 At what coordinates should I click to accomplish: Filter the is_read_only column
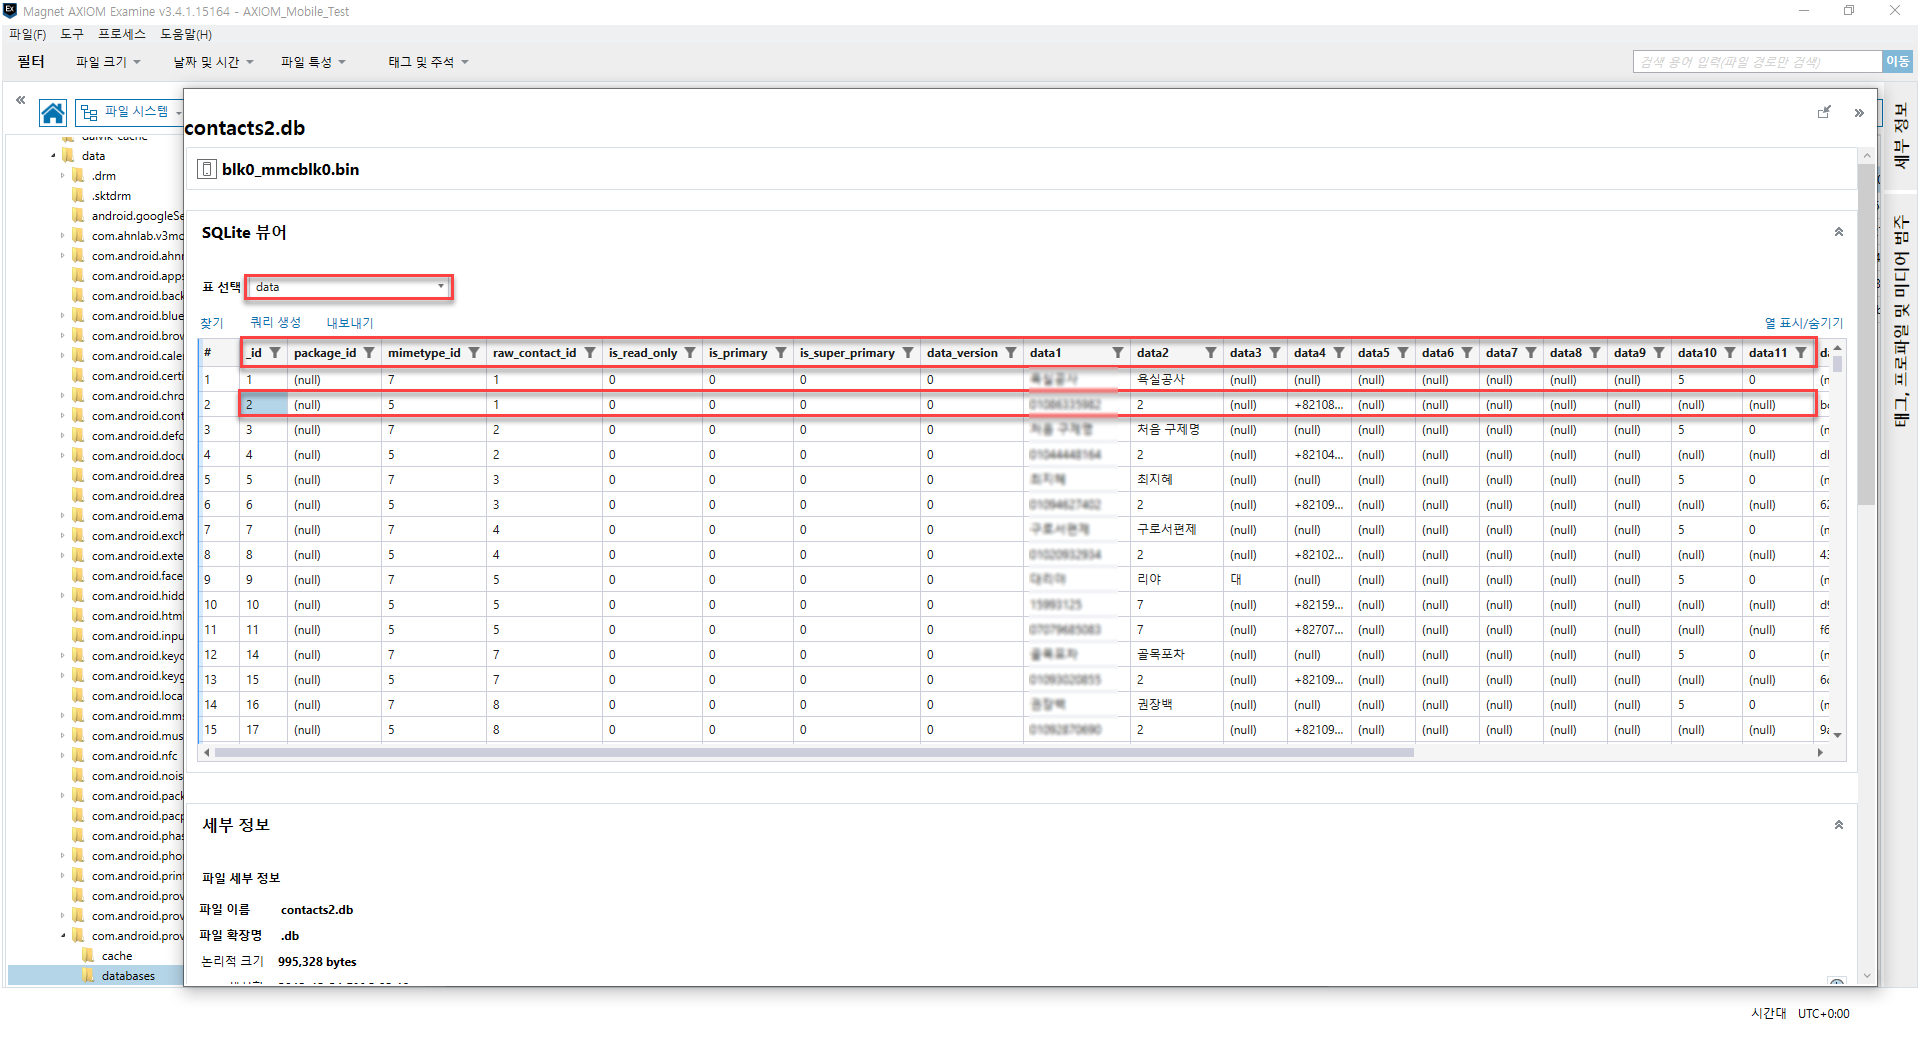click(x=690, y=353)
